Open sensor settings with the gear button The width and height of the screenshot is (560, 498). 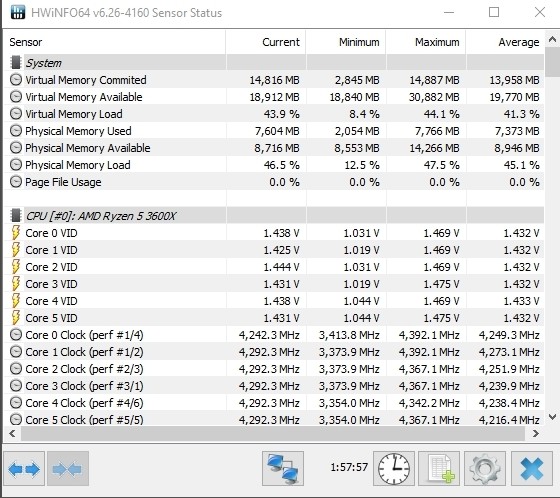(485, 468)
